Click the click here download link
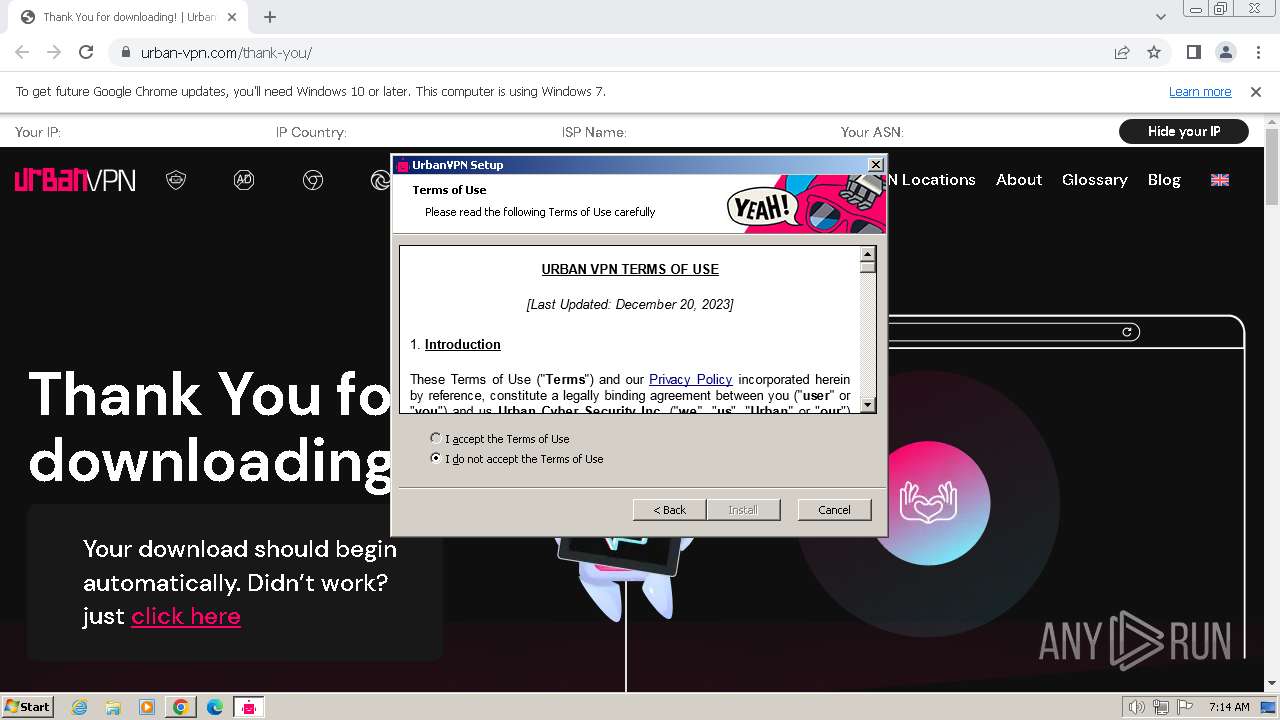The height and width of the screenshot is (720, 1280). 186,616
